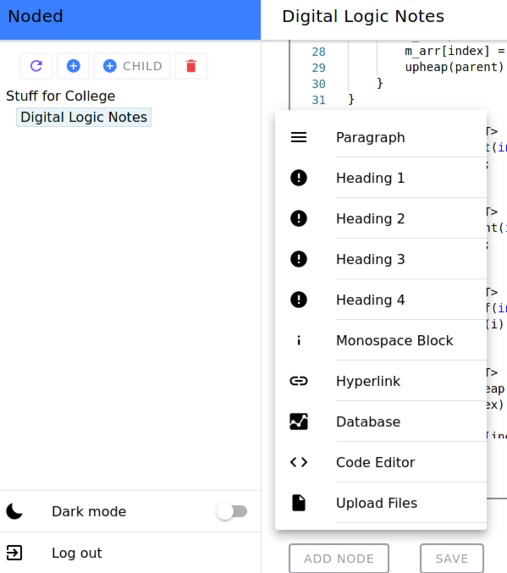The image size is (507, 573).
Task: Insert a Hyperlink node
Action: pyautogui.click(x=381, y=381)
